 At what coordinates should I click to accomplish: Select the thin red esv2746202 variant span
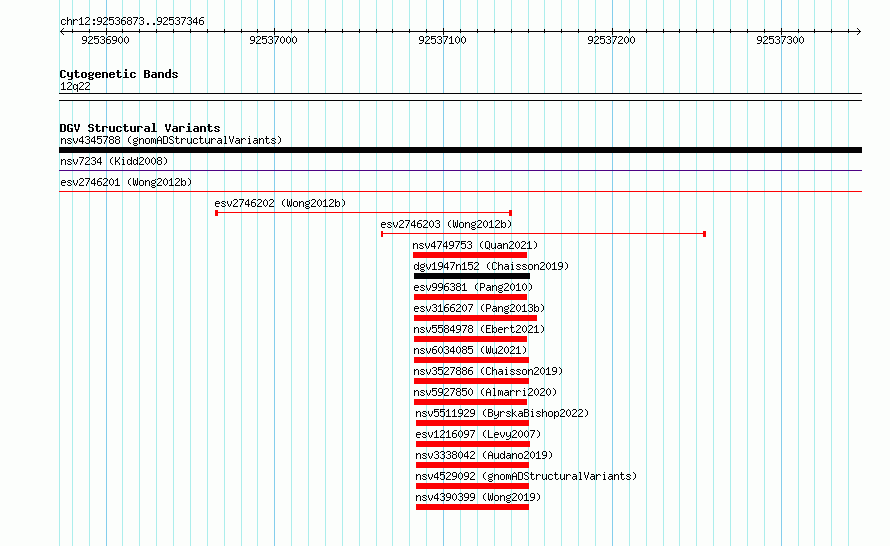363,213
